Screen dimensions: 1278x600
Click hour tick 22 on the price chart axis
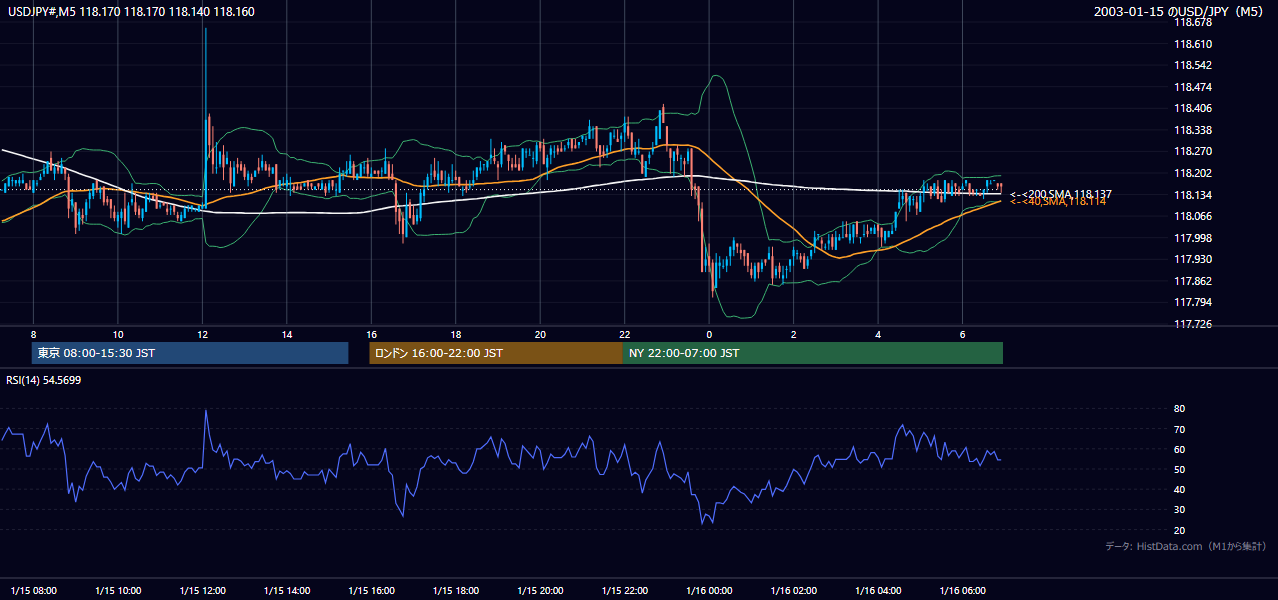tap(625, 334)
